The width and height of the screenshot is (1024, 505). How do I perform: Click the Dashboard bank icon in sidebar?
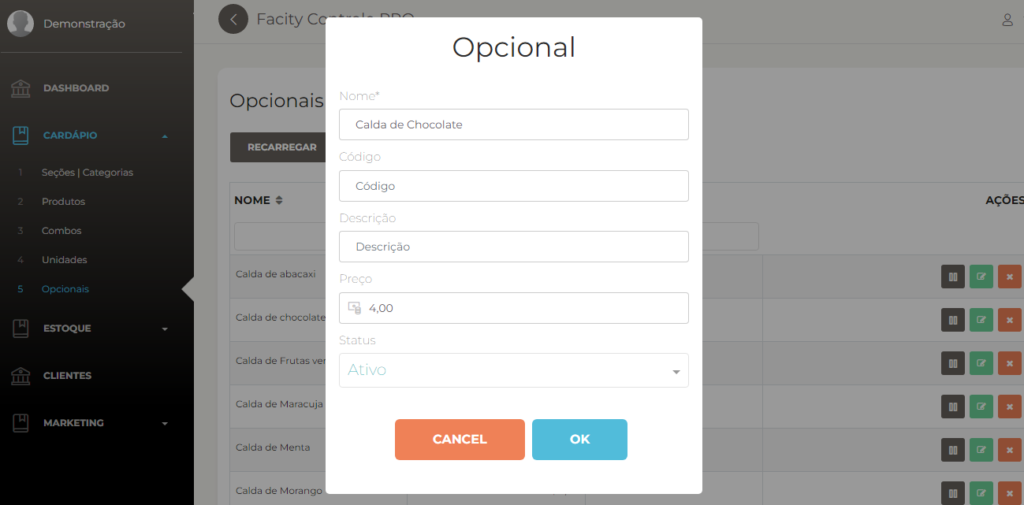21,88
